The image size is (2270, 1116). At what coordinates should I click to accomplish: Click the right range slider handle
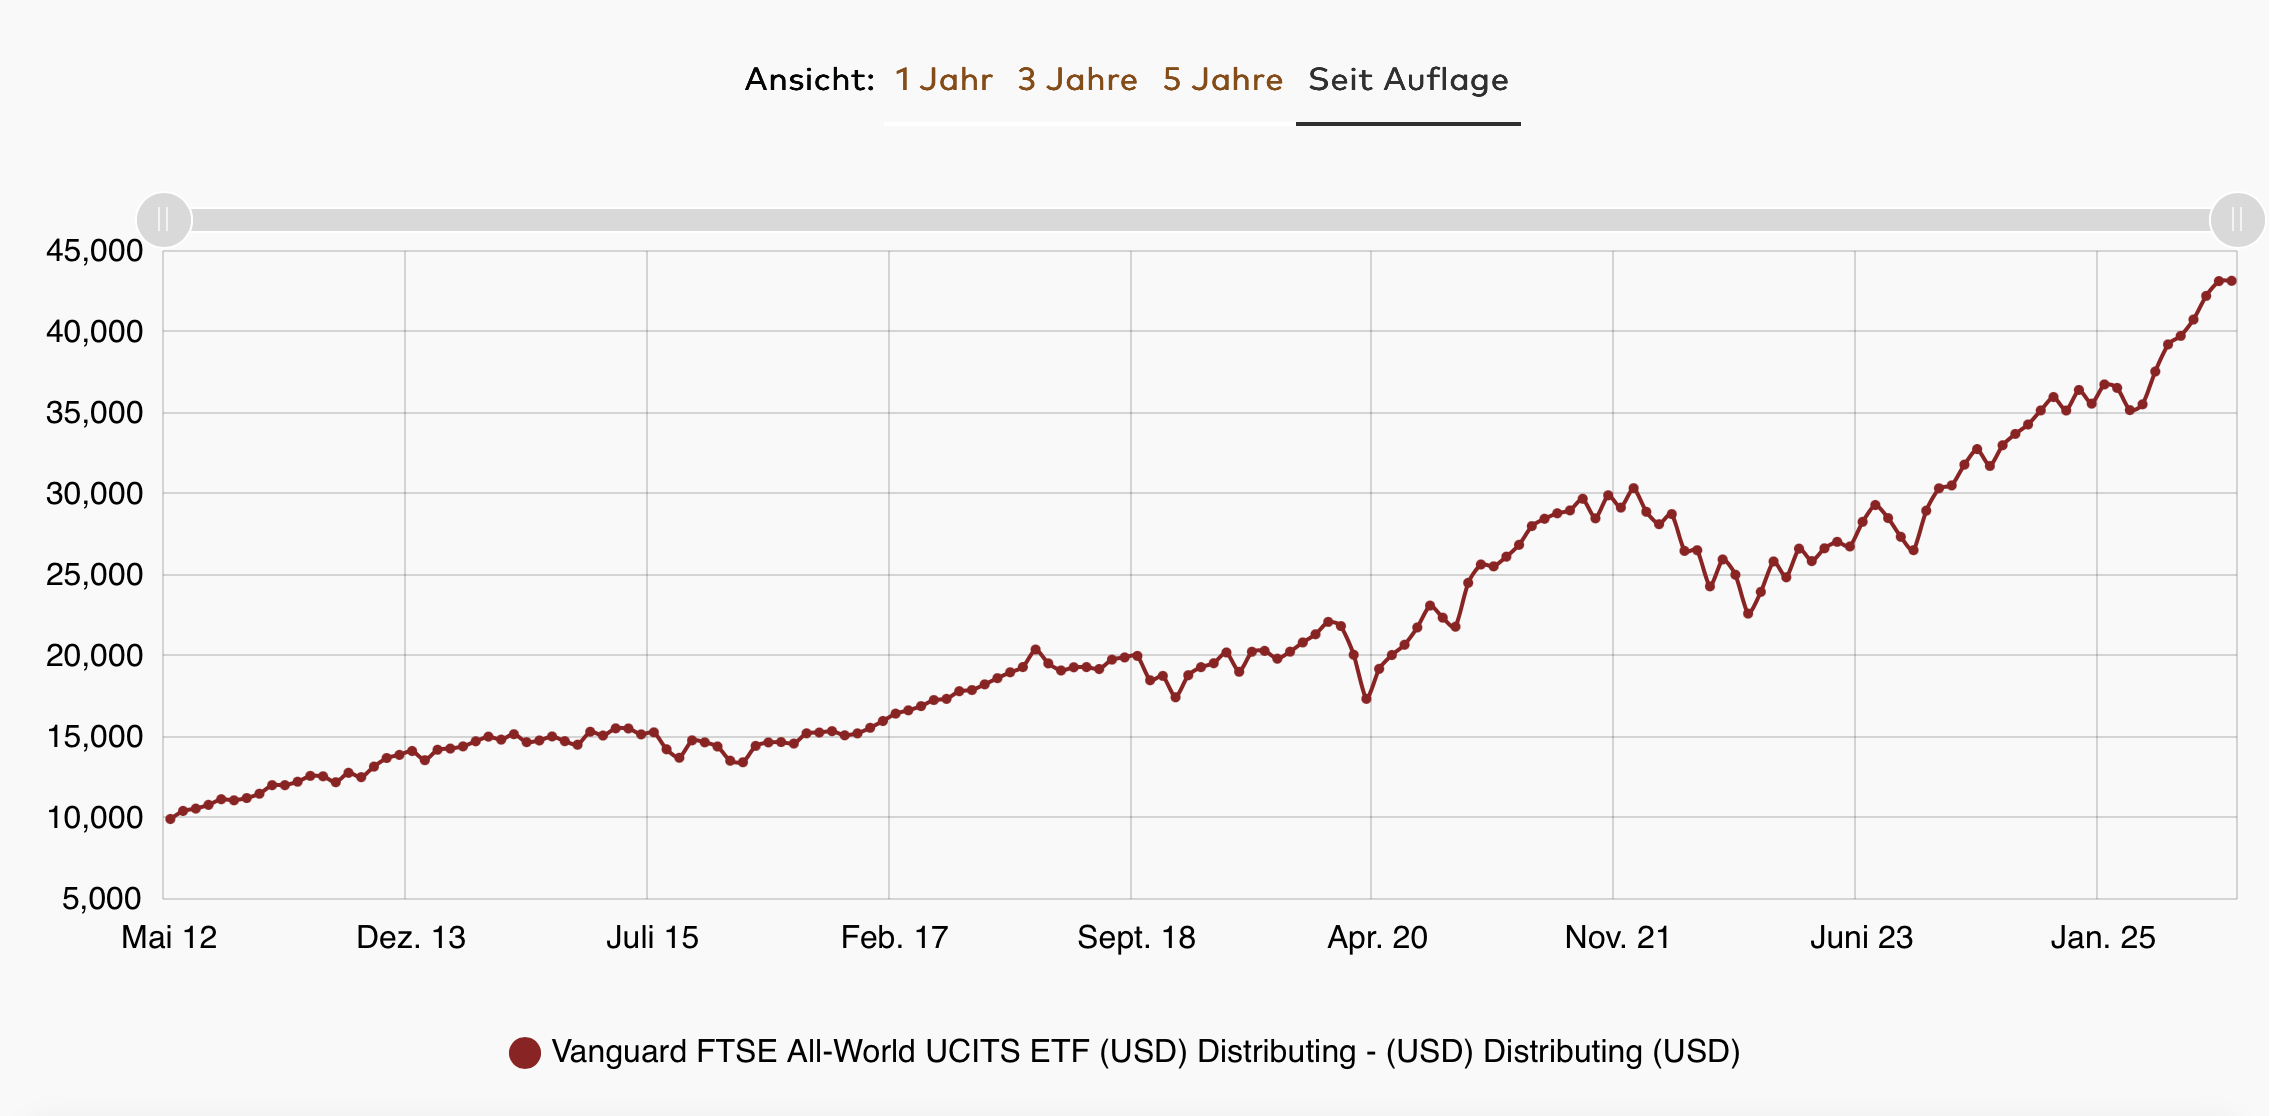tap(2236, 220)
